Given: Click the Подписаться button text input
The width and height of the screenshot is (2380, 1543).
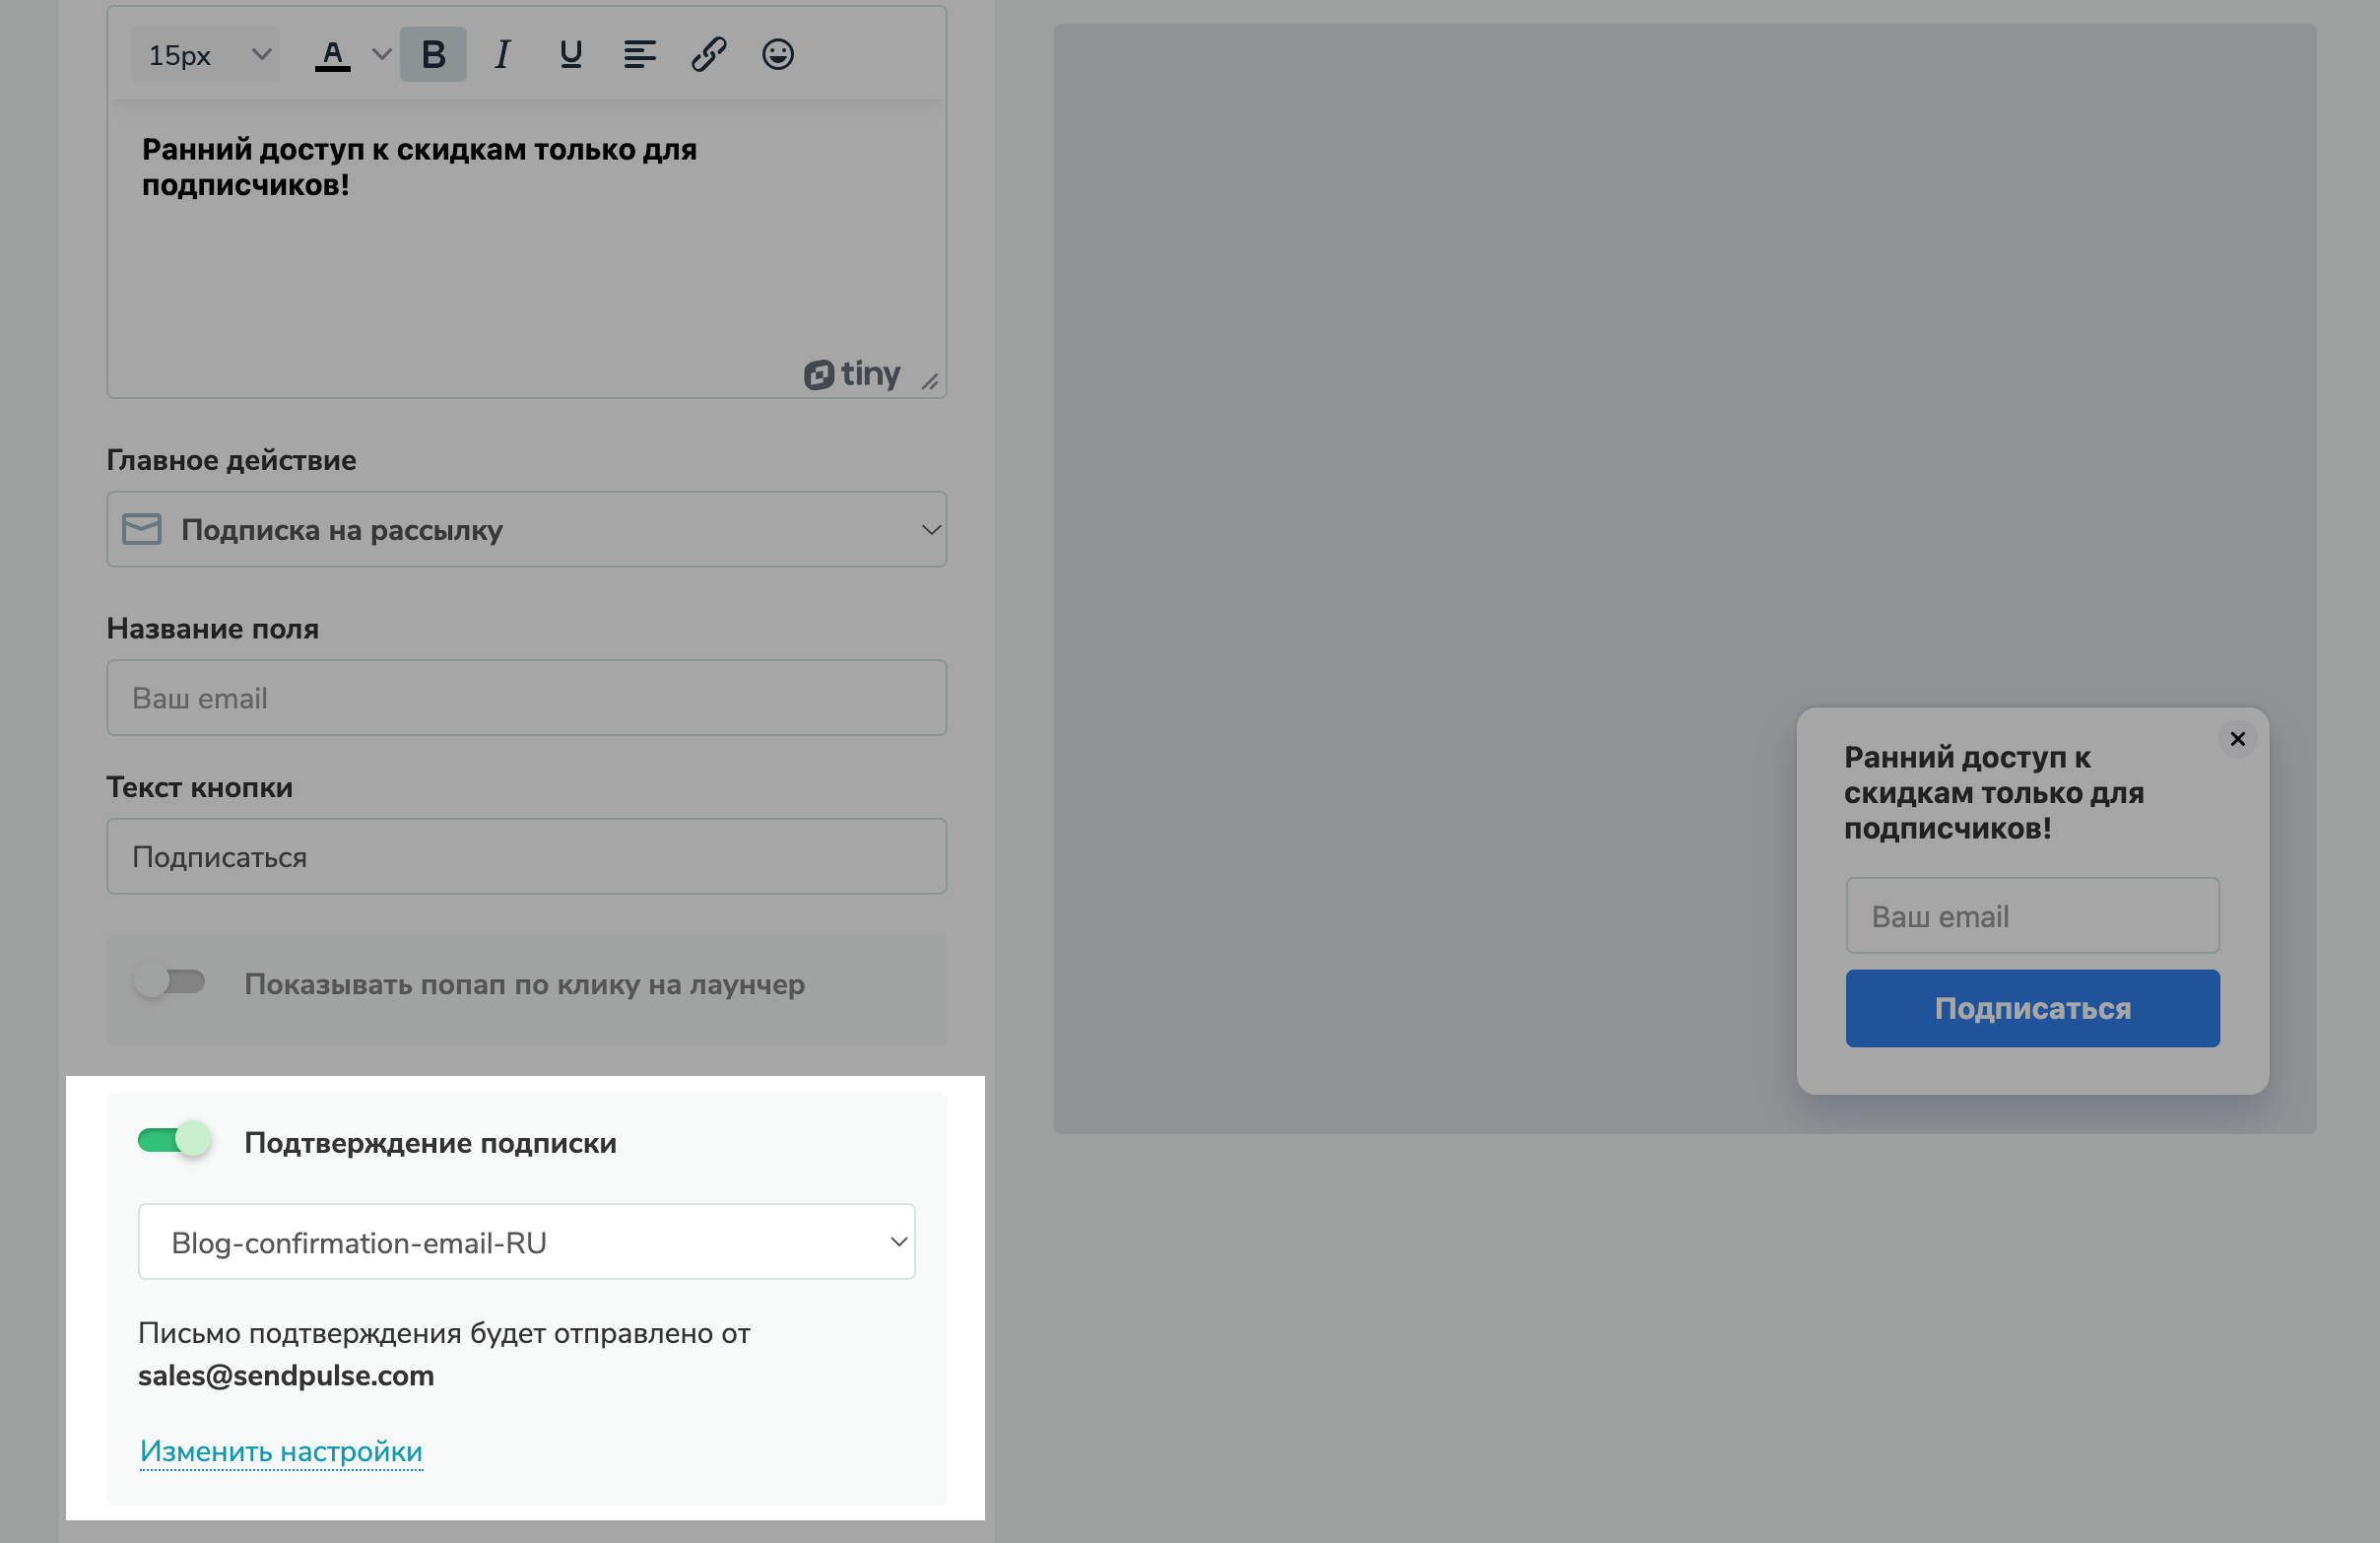Looking at the screenshot, I should point(526,856).
